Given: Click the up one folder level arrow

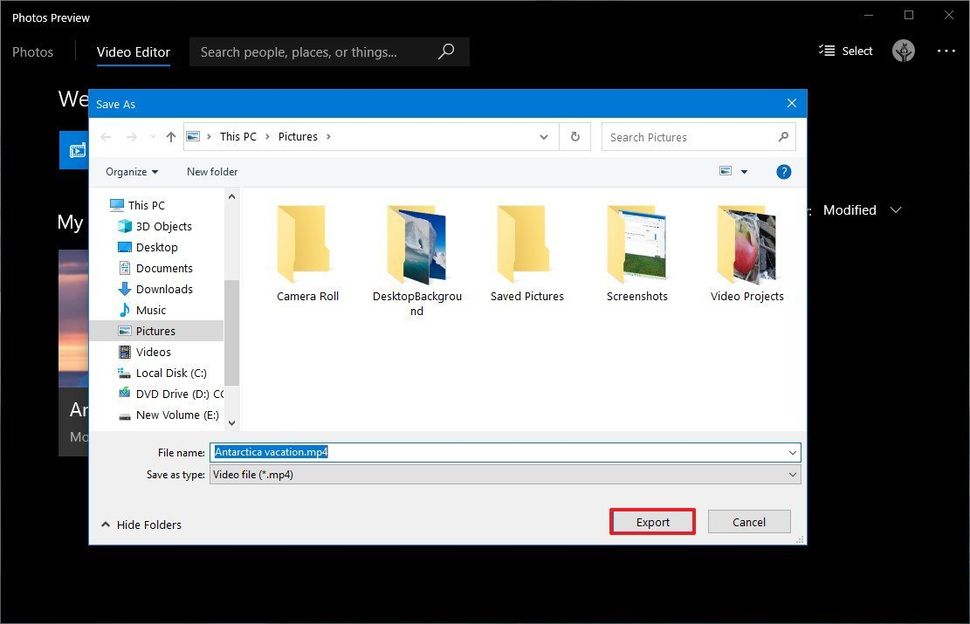Looking at the screenshot, I should coord(171,136).
